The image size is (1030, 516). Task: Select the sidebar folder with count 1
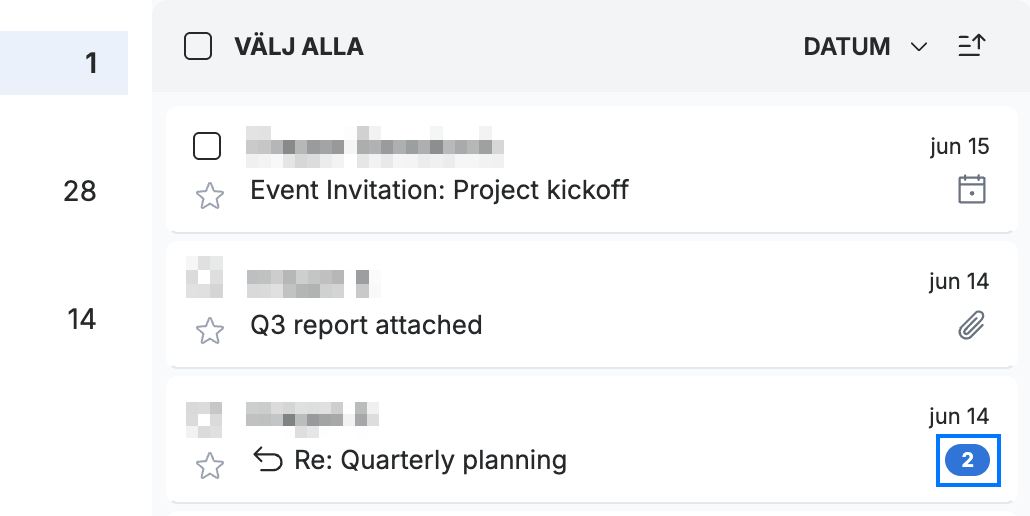64,63
